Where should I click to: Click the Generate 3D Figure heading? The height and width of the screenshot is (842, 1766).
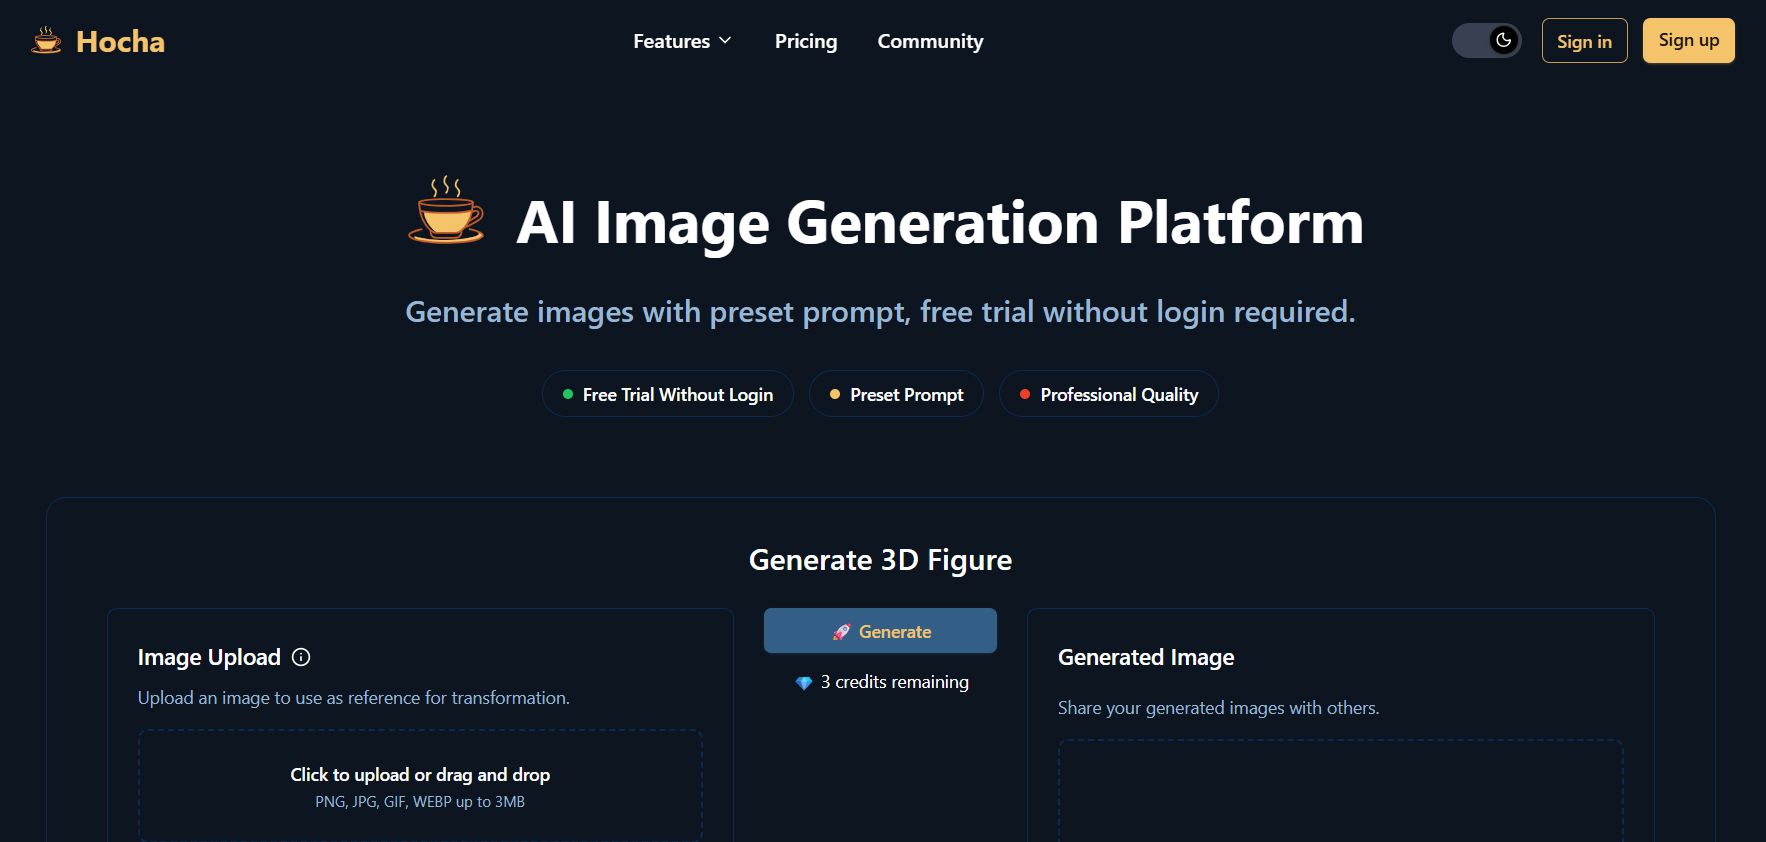click(x=880, y=560)
